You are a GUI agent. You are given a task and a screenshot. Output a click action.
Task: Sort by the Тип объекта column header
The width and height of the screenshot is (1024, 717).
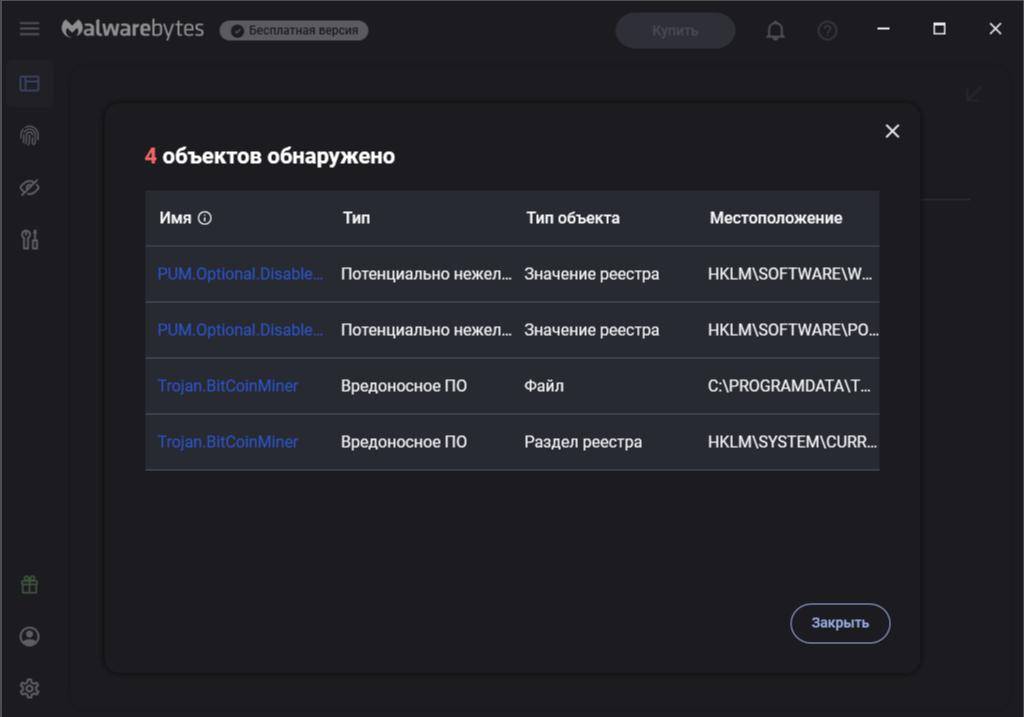(x=573, y=218)
